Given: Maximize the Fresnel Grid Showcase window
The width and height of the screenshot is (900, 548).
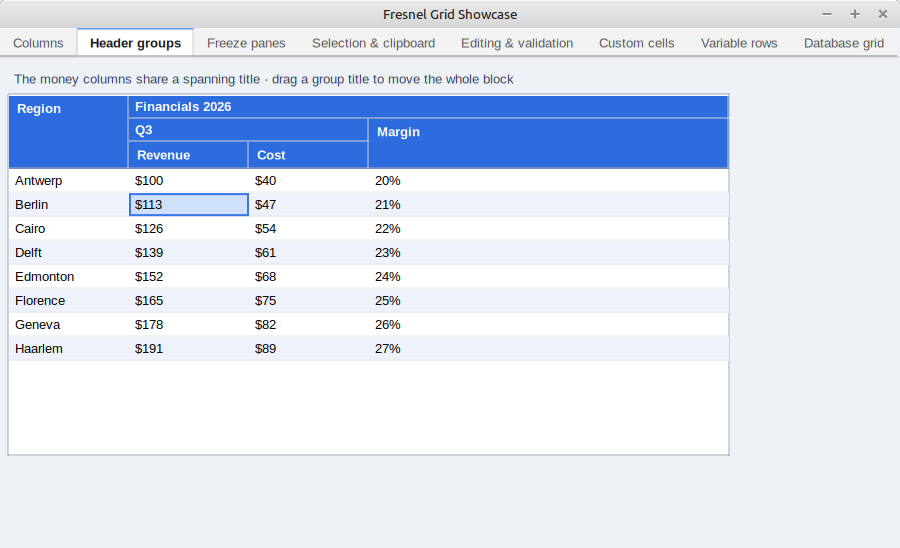Looking at the screenshot, I should [855, 14].
